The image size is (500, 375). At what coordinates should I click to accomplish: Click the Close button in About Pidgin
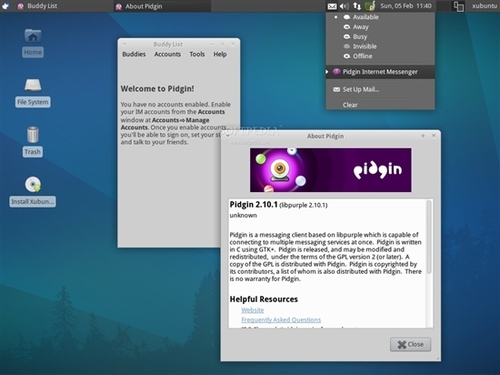pos(411,344)
